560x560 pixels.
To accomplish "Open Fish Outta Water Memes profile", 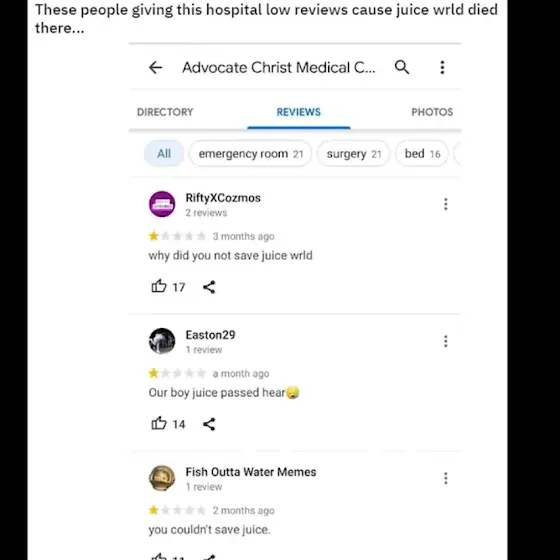I will (x=251, y=472).
